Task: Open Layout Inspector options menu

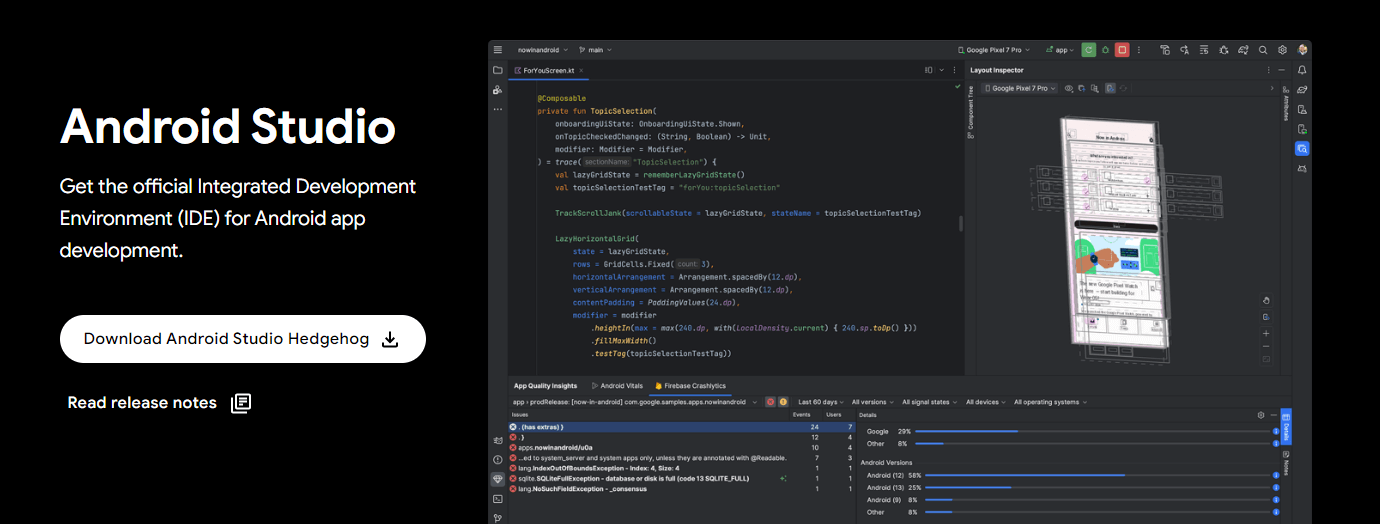Action: tap(1269, 70)
